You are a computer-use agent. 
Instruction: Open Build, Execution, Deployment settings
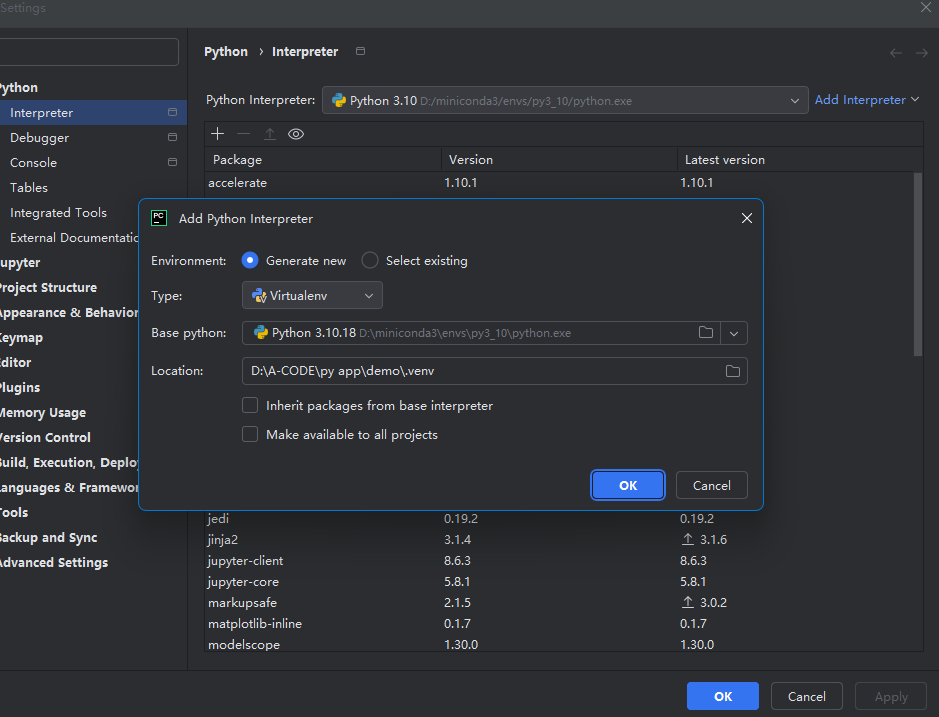tap(69, 462)
